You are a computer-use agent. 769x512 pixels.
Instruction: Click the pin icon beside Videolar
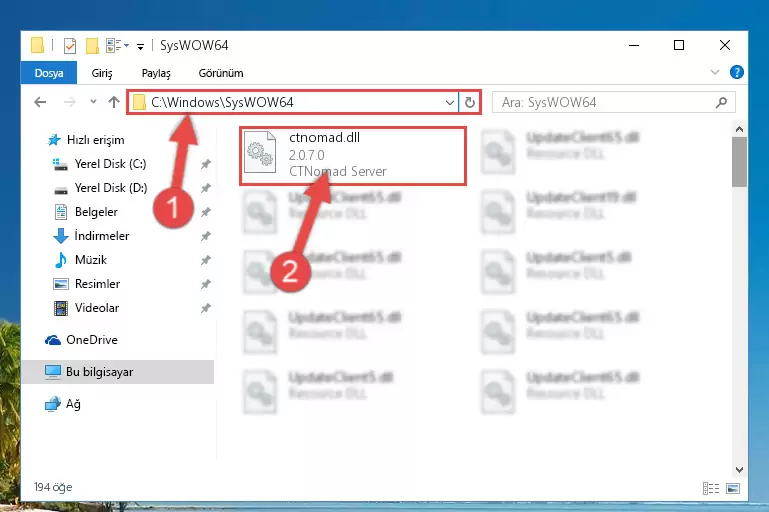205,308
